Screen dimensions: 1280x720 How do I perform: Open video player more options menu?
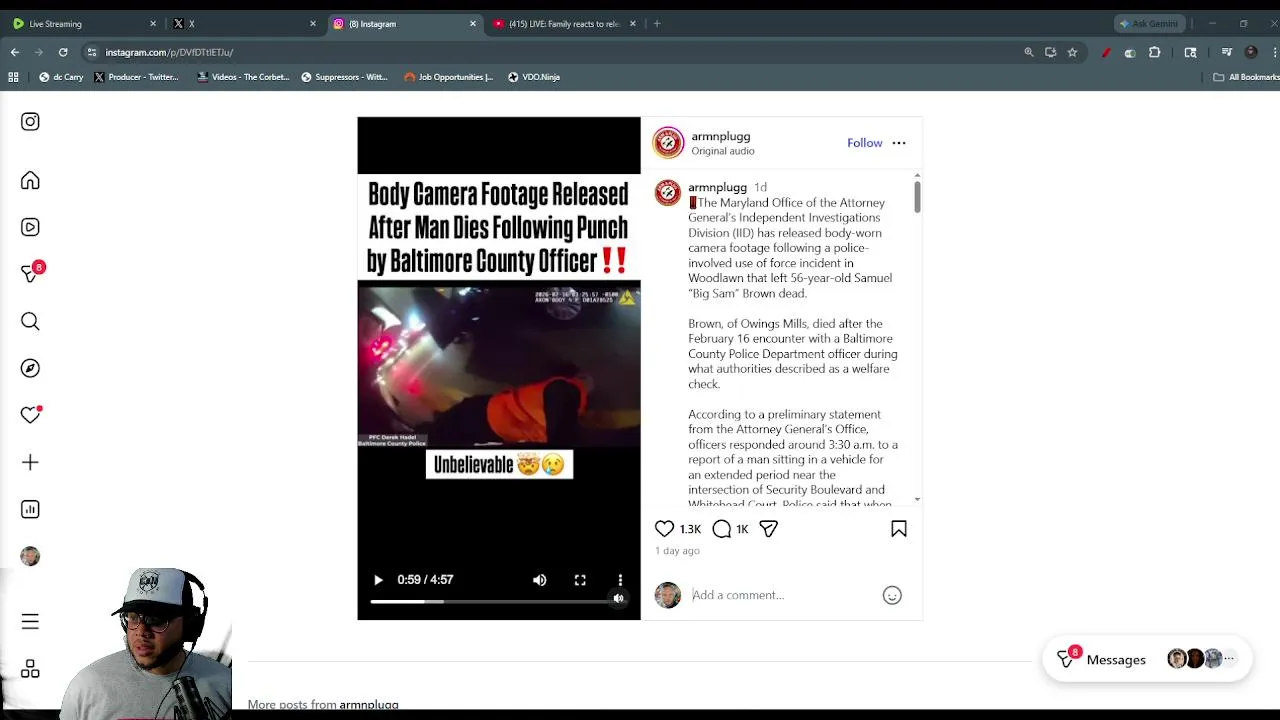(620, 580)
